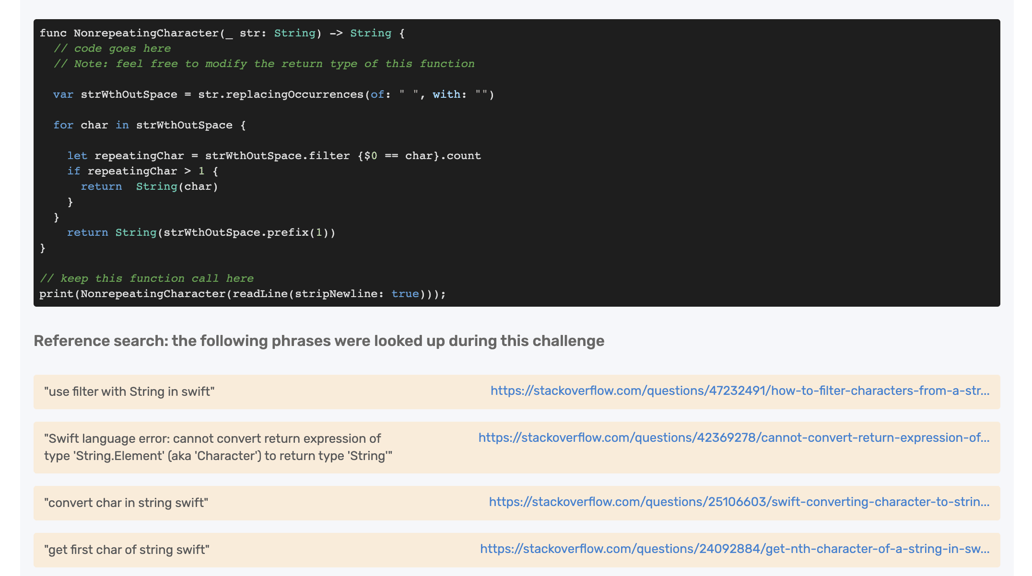
Task: Click the "return String(char)" line
Action: click(x=149, y=187)
